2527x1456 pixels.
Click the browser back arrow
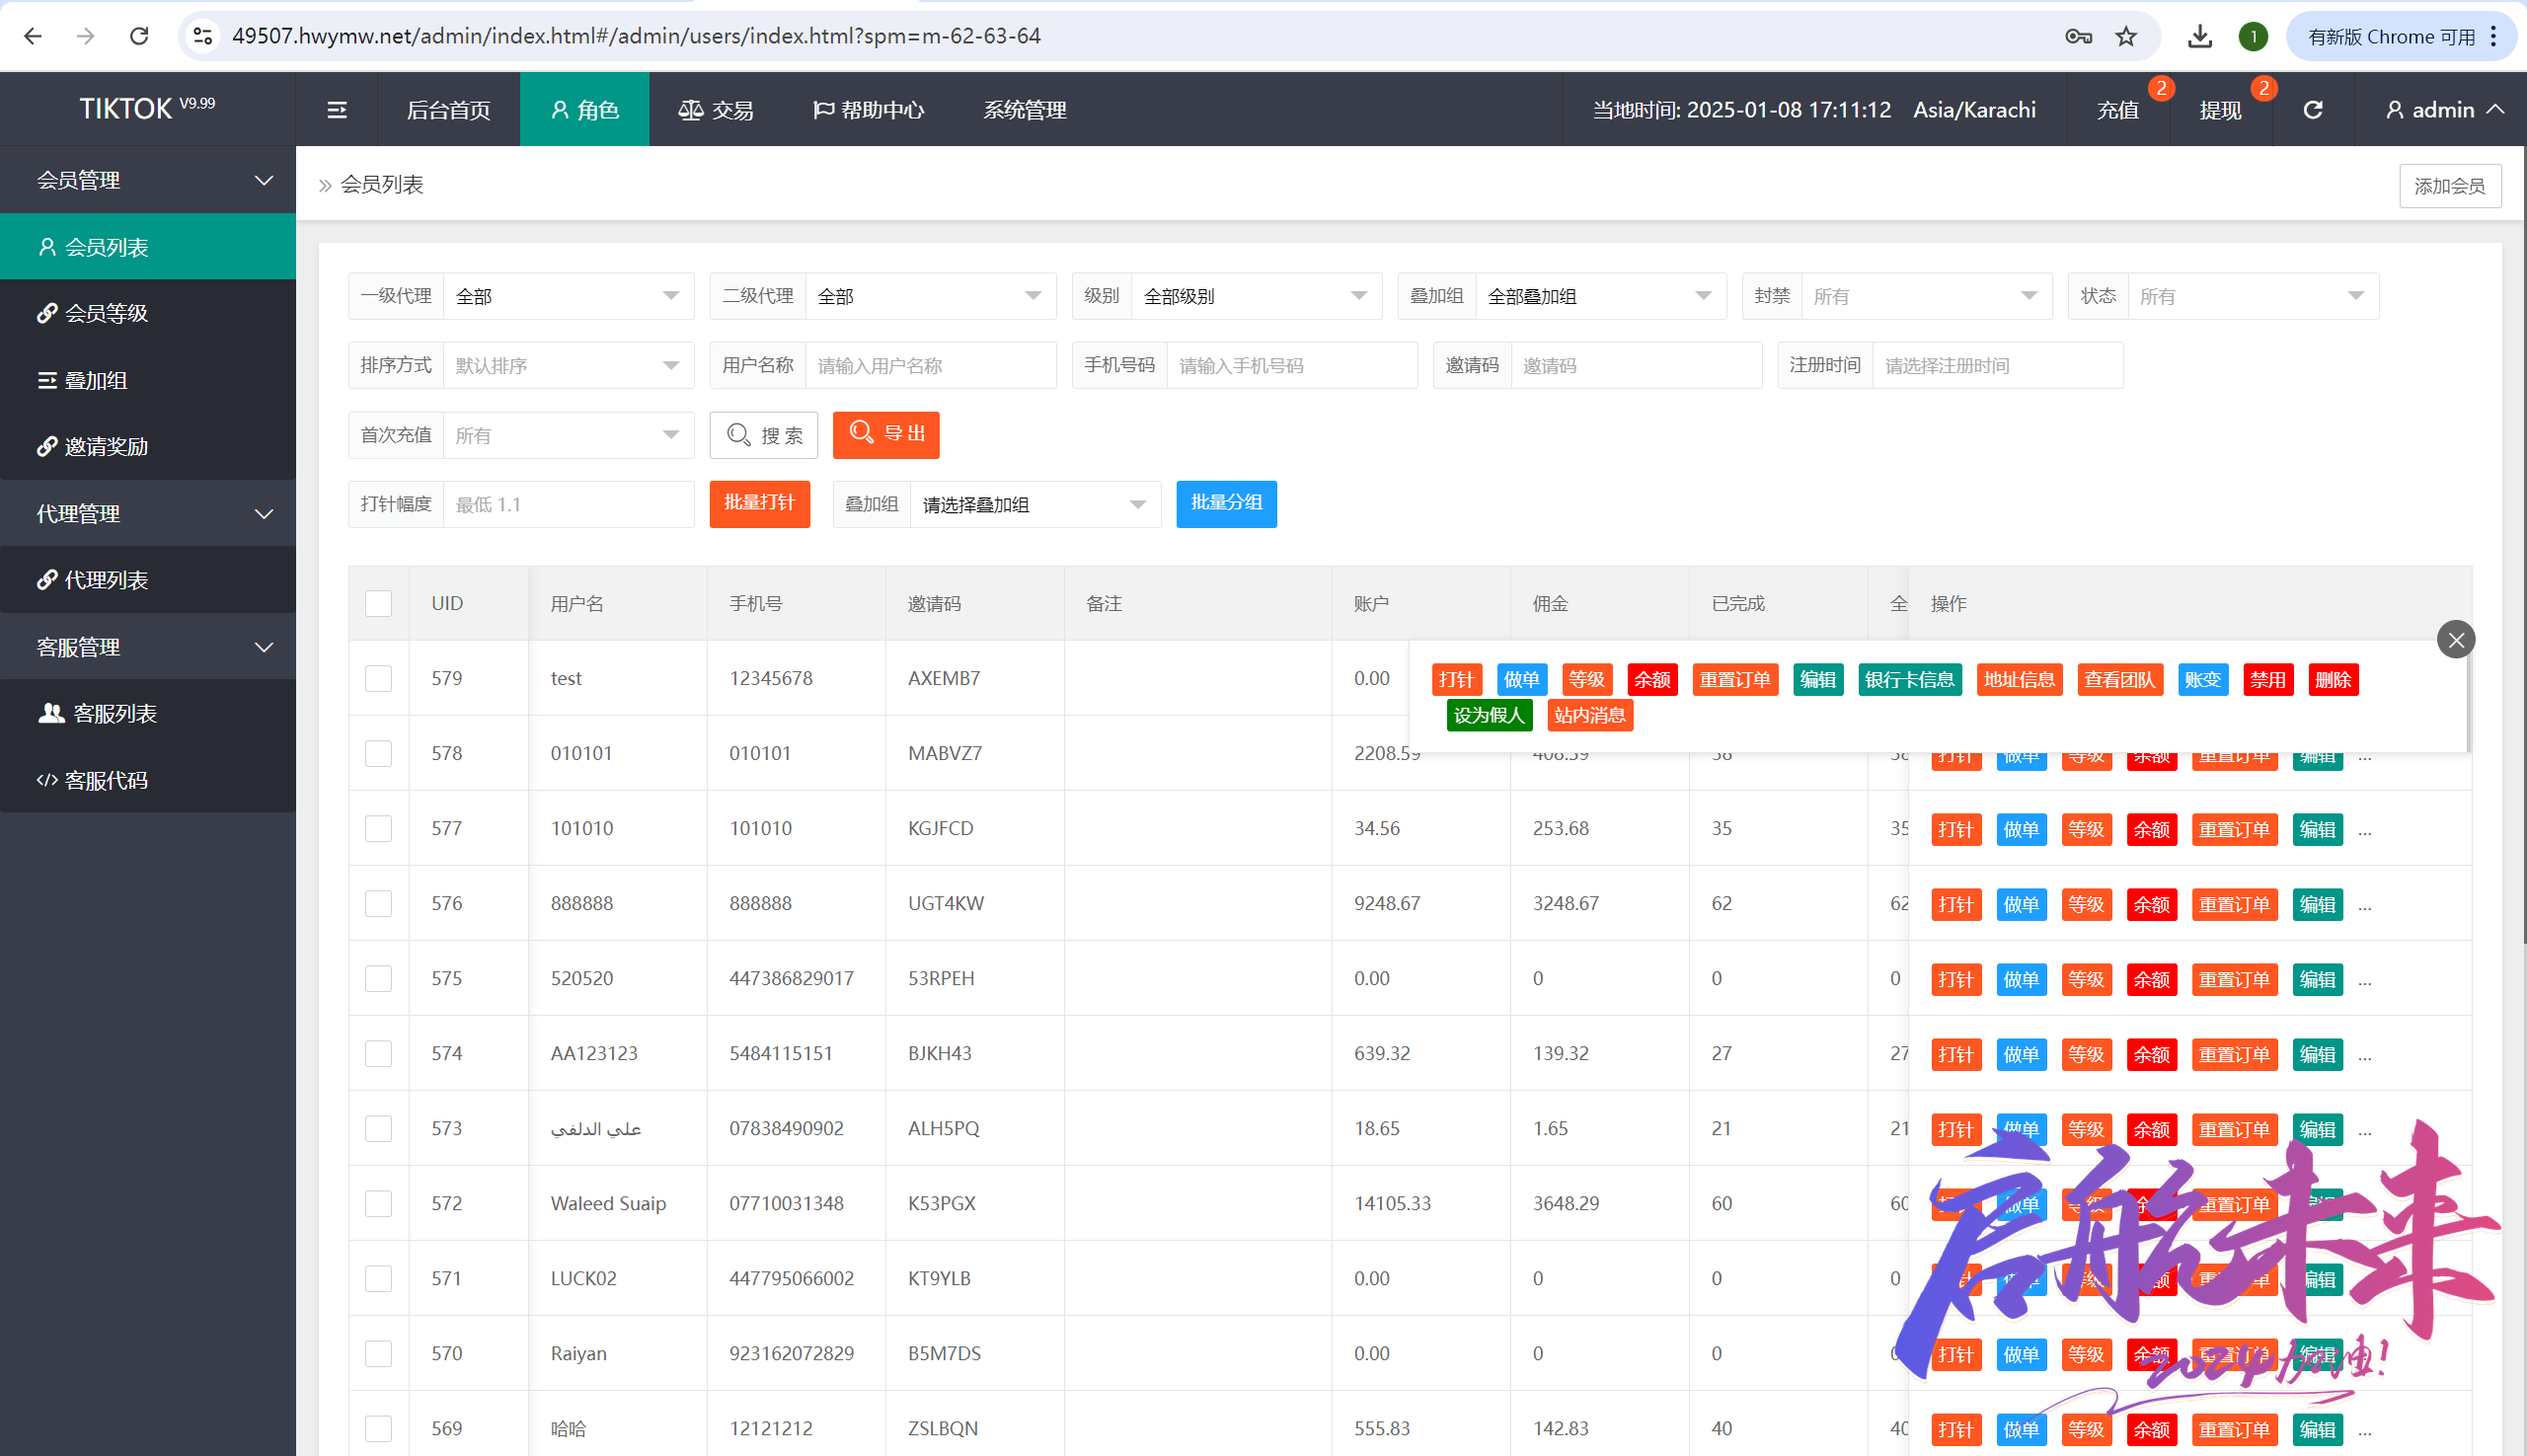pyautogui.click(x=33, y=36)
